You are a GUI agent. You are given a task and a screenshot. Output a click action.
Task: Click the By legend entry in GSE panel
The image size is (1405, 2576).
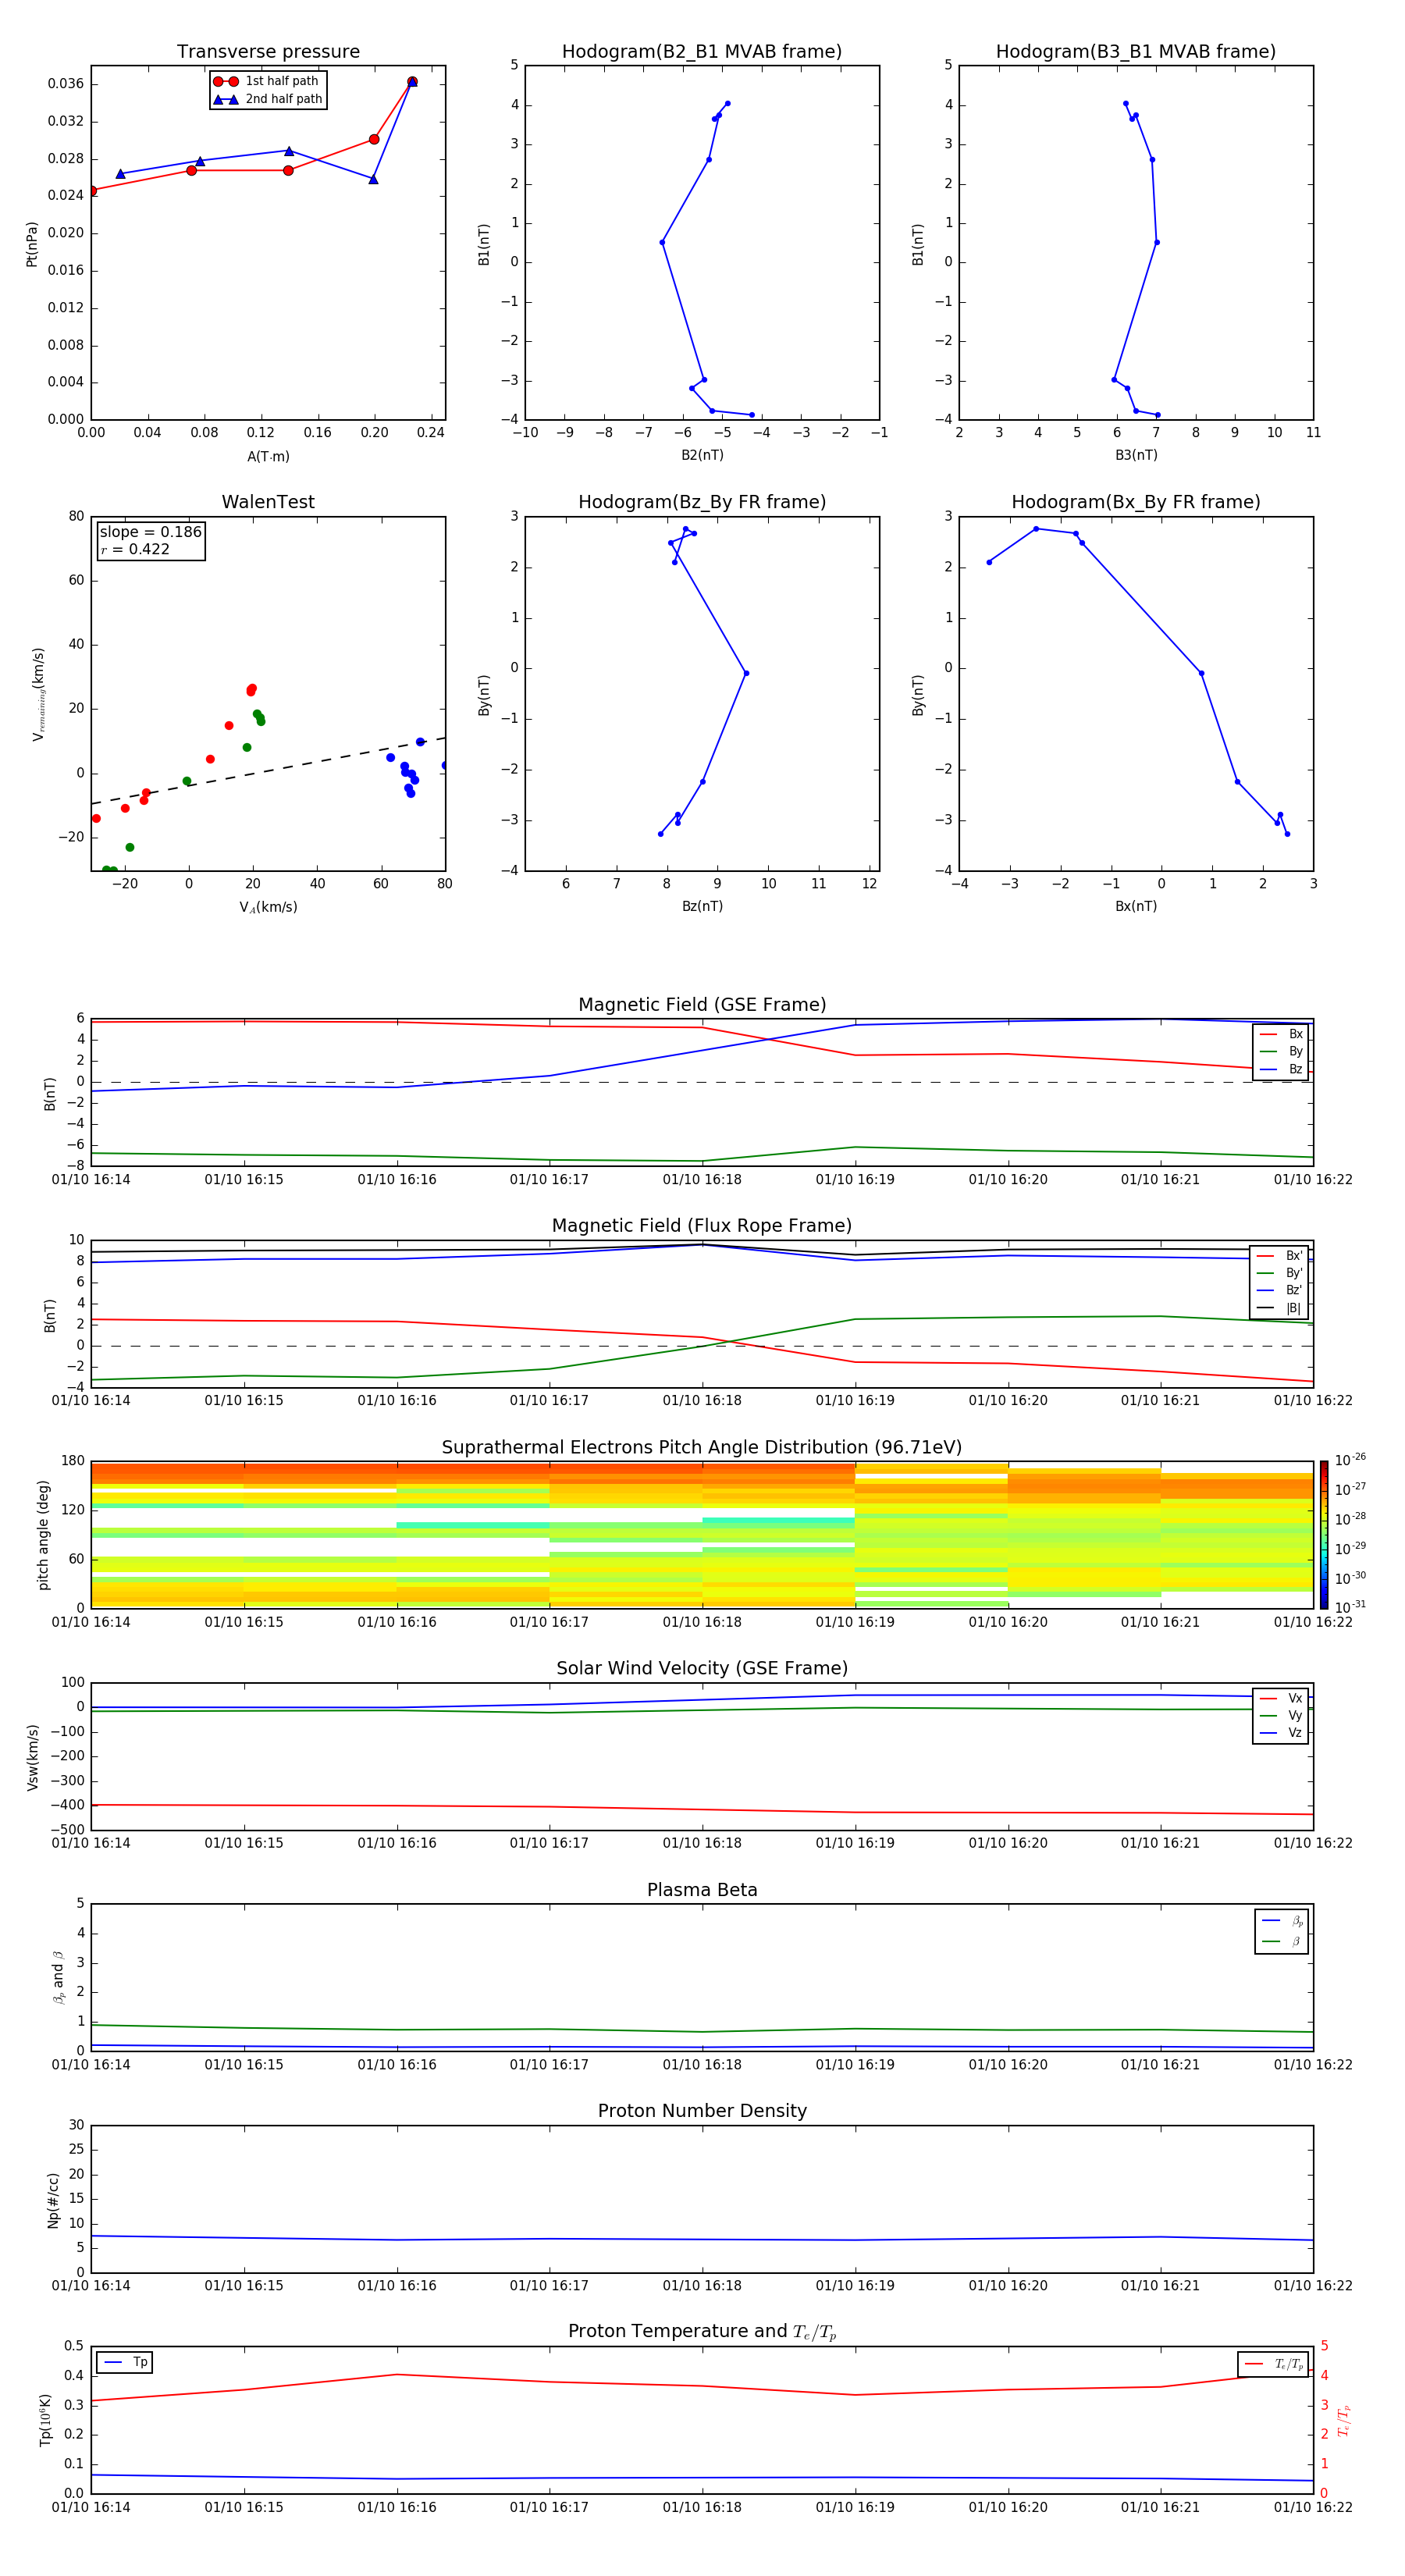[1281, 1052]
